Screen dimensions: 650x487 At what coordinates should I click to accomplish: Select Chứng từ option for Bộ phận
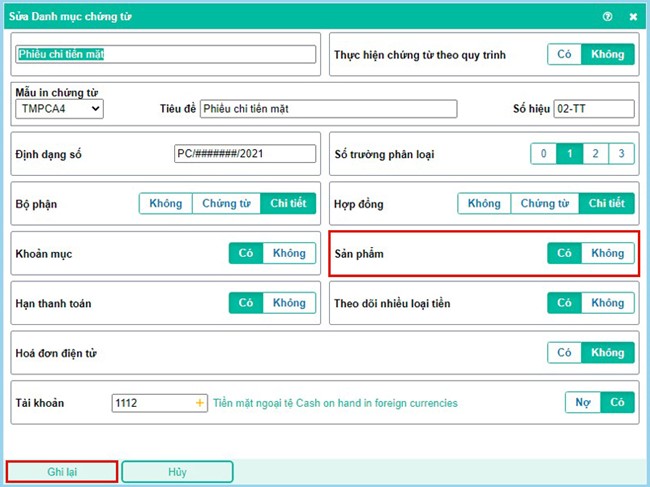226,204
